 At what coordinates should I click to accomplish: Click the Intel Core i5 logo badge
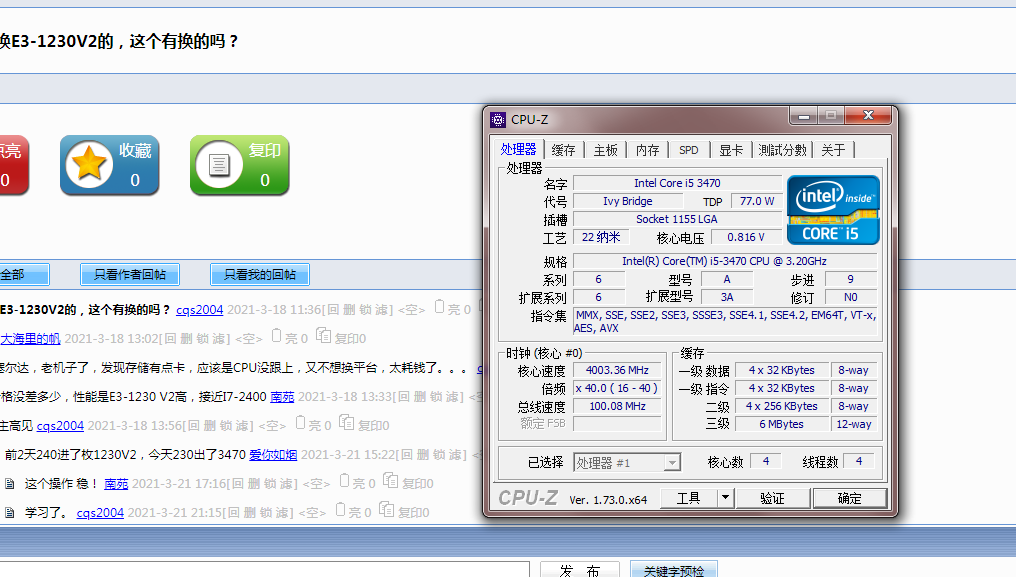[833, 209]
